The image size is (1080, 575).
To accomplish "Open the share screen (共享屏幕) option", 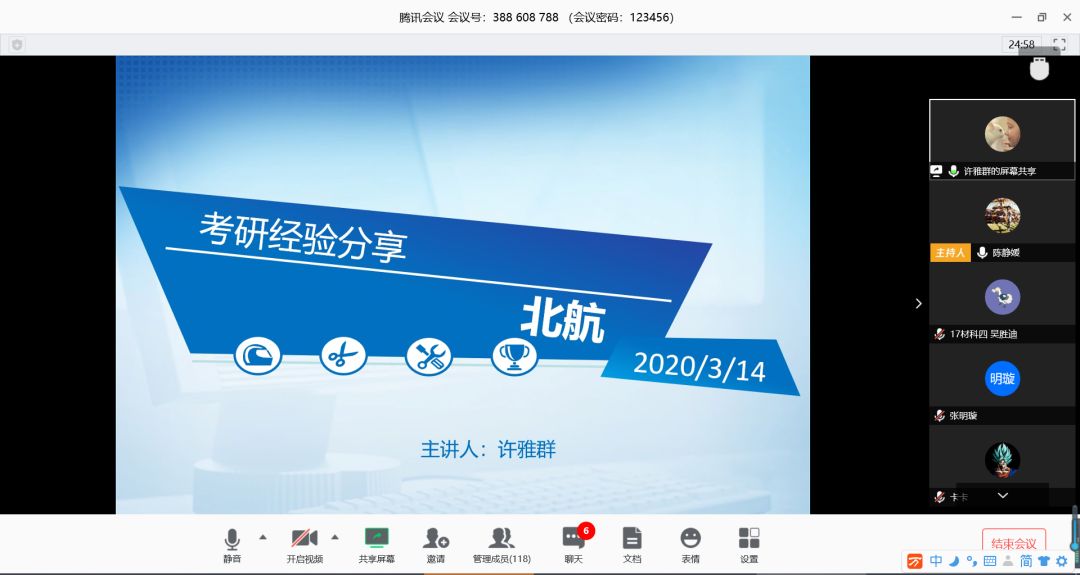I will click(377, 544).
